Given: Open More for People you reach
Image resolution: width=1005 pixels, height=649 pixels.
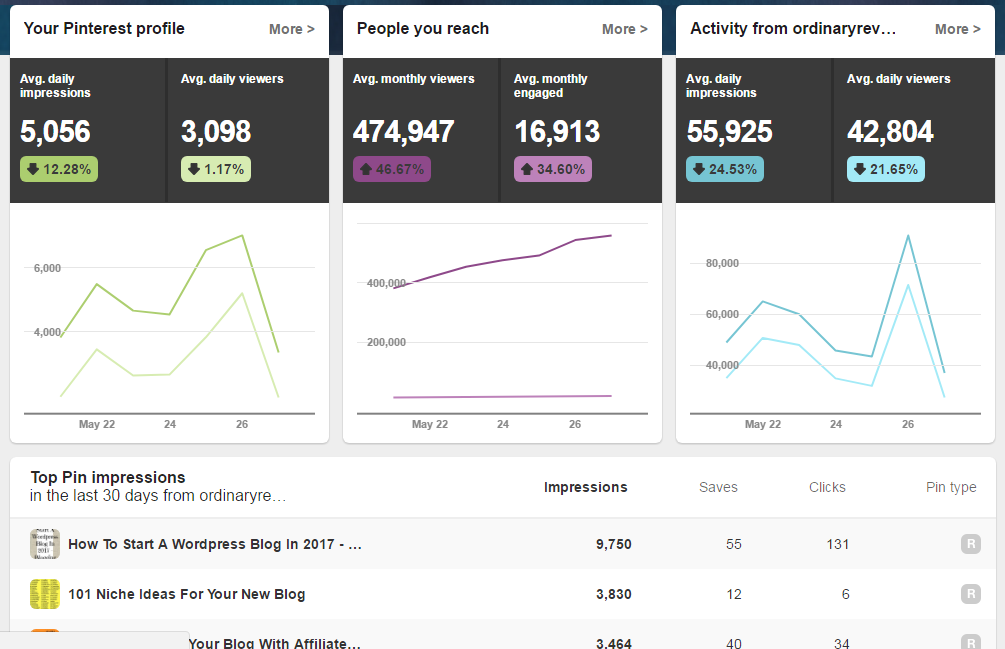Looking at the screenshot, I should pyautogui.click(x=624, y=29).
